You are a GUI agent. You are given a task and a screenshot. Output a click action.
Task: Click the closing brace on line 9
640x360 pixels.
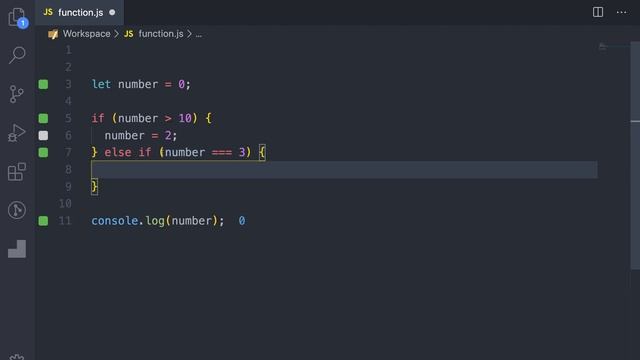95,187
